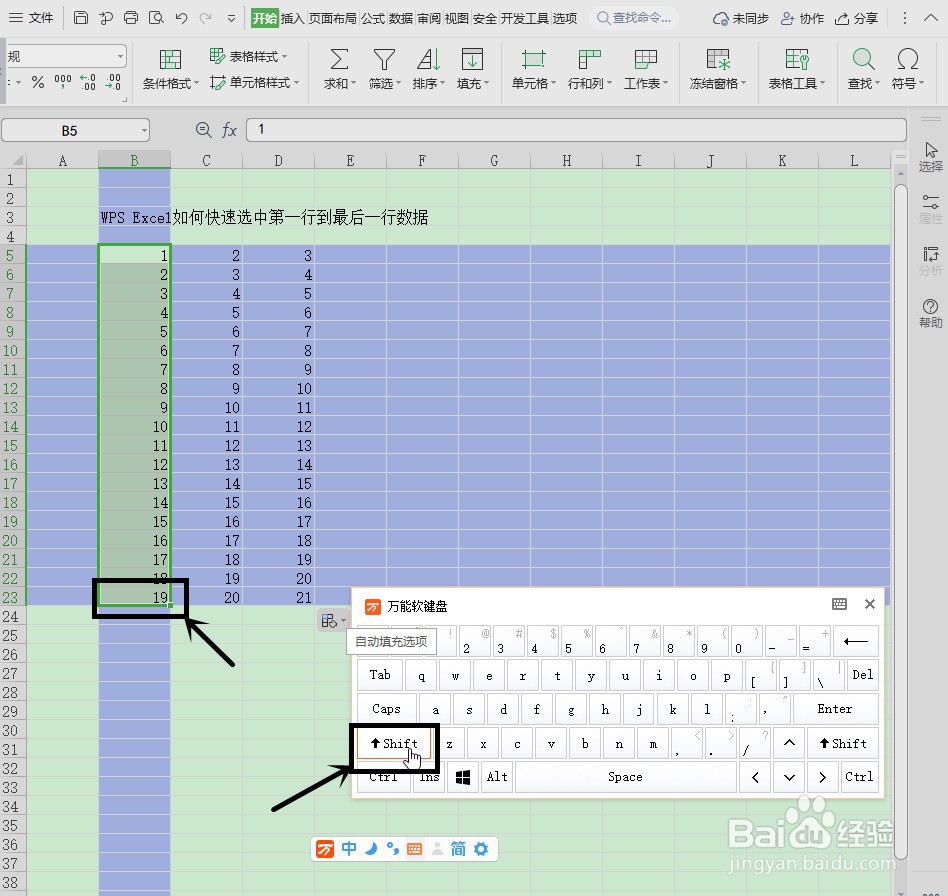Click the zoom magnifier beside formula bar
The height and width of the screenshot is (896, 948).
point(204,129)
